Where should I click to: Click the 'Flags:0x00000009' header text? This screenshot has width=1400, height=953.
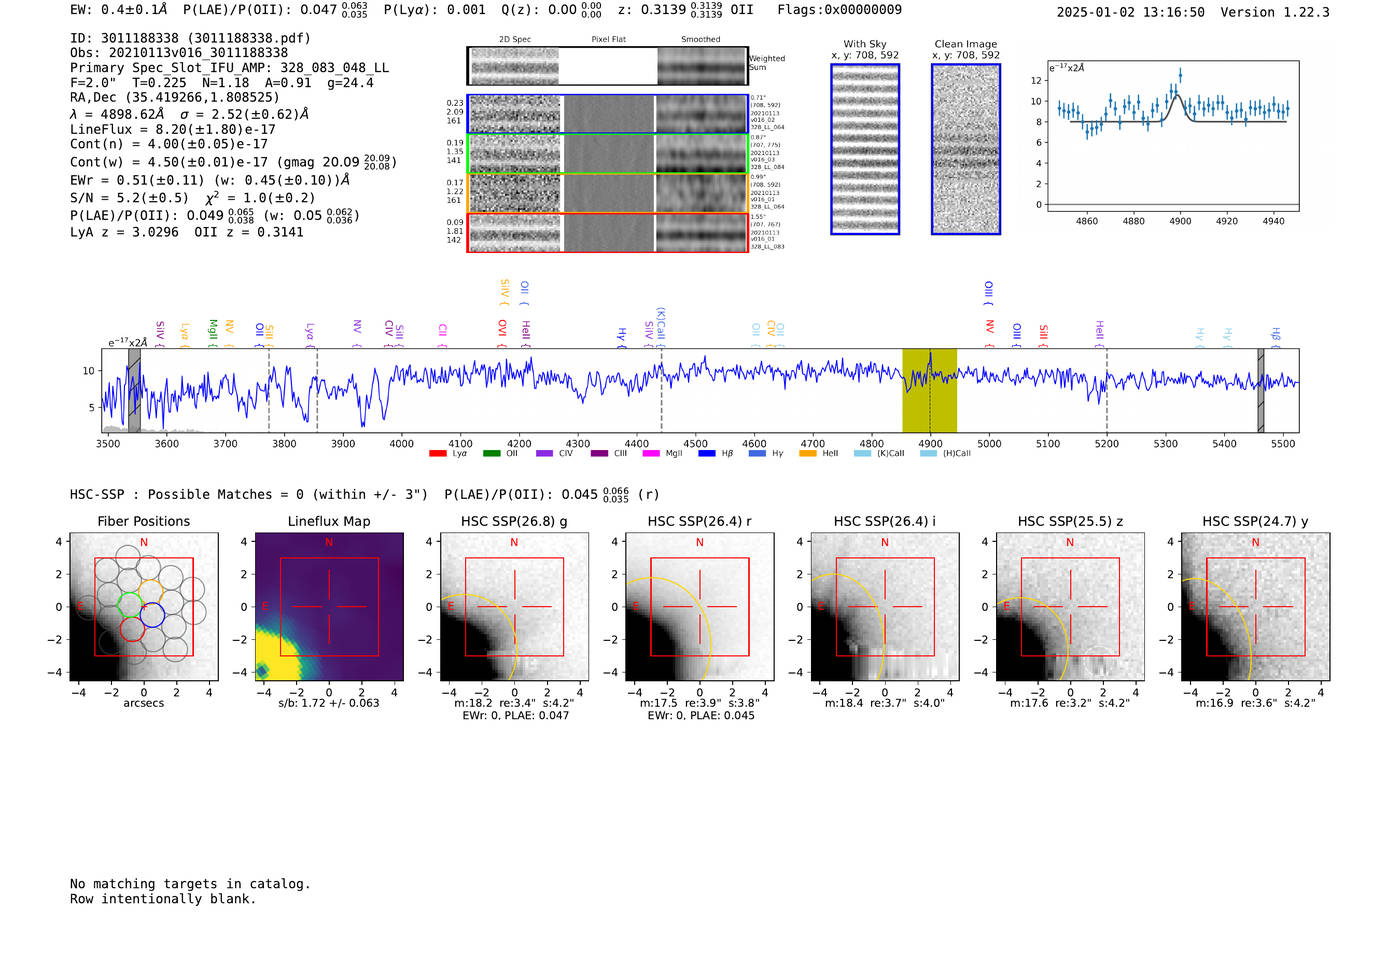pyautogui.click(x=839, y=10)
